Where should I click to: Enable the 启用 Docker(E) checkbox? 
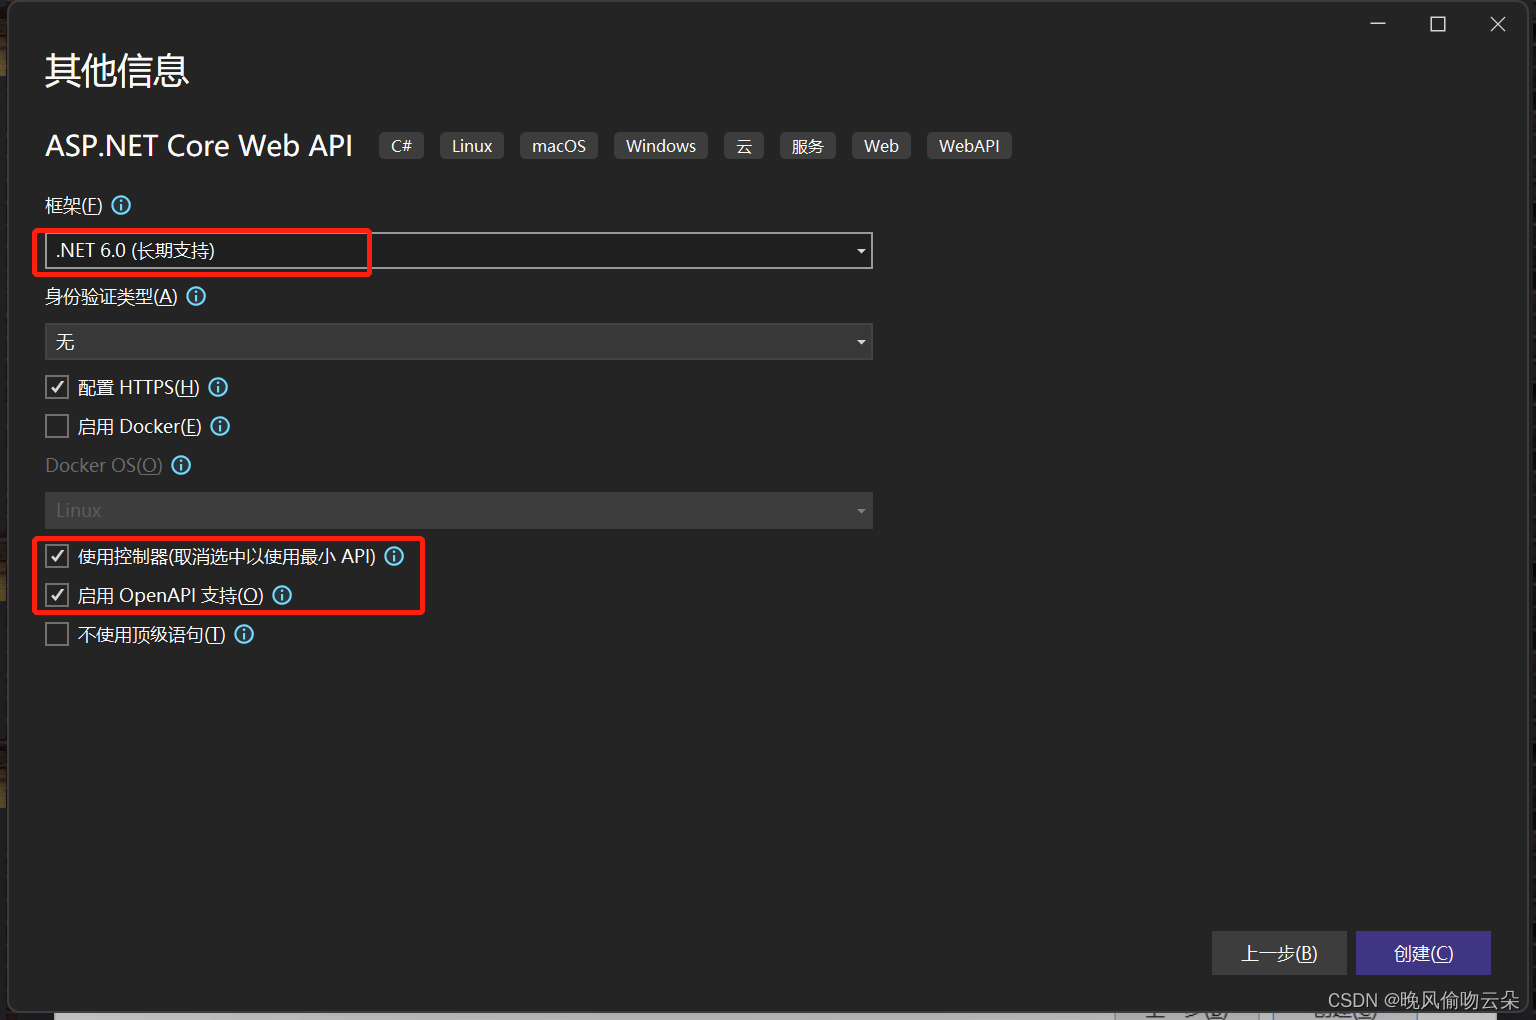pyautogui.click(x=57, y=426)
